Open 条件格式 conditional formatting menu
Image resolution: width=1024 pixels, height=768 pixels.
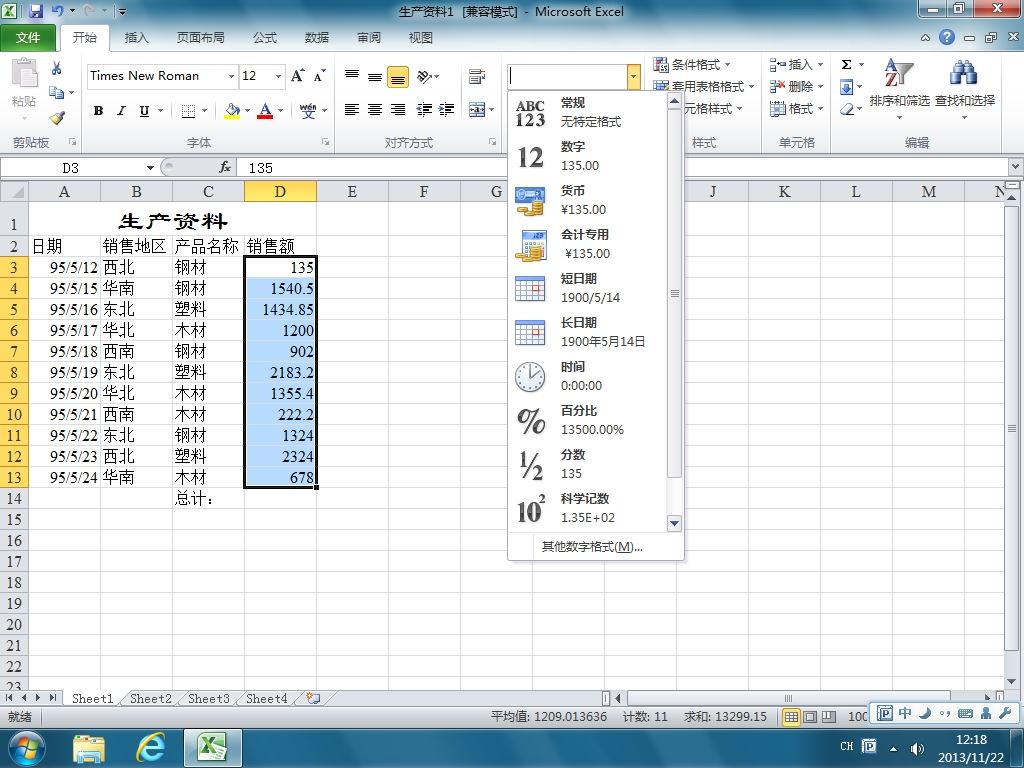tap(692, 65)
